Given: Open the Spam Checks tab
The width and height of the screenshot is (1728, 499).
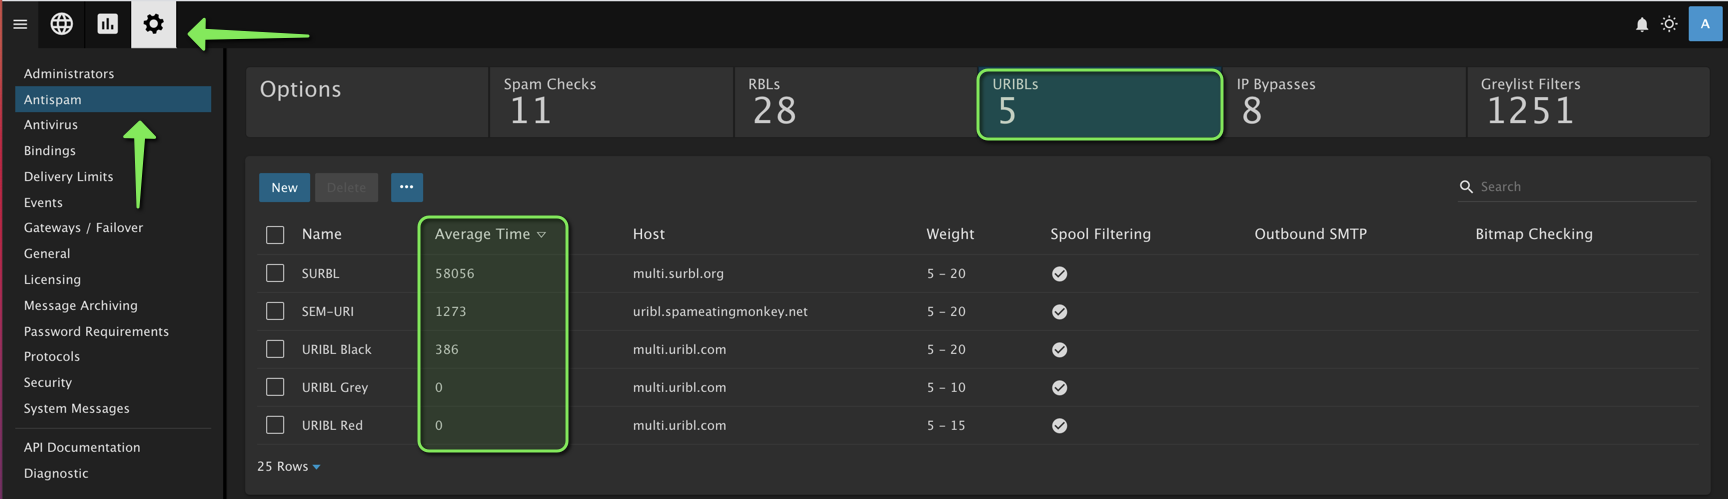Looking at the screenshot, I should pyautogui.click(x=610, y=102).
